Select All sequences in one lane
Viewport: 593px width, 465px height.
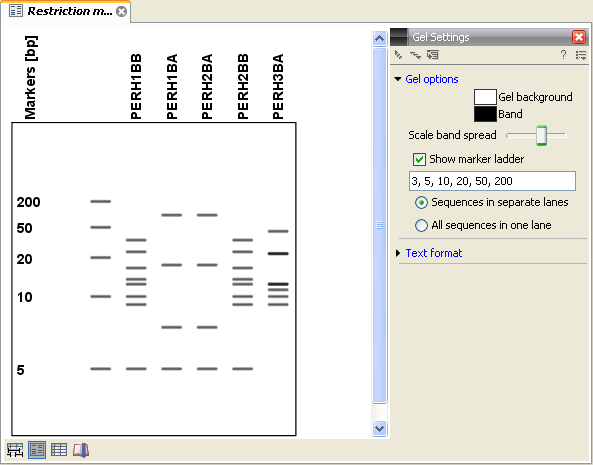[421, 225]
